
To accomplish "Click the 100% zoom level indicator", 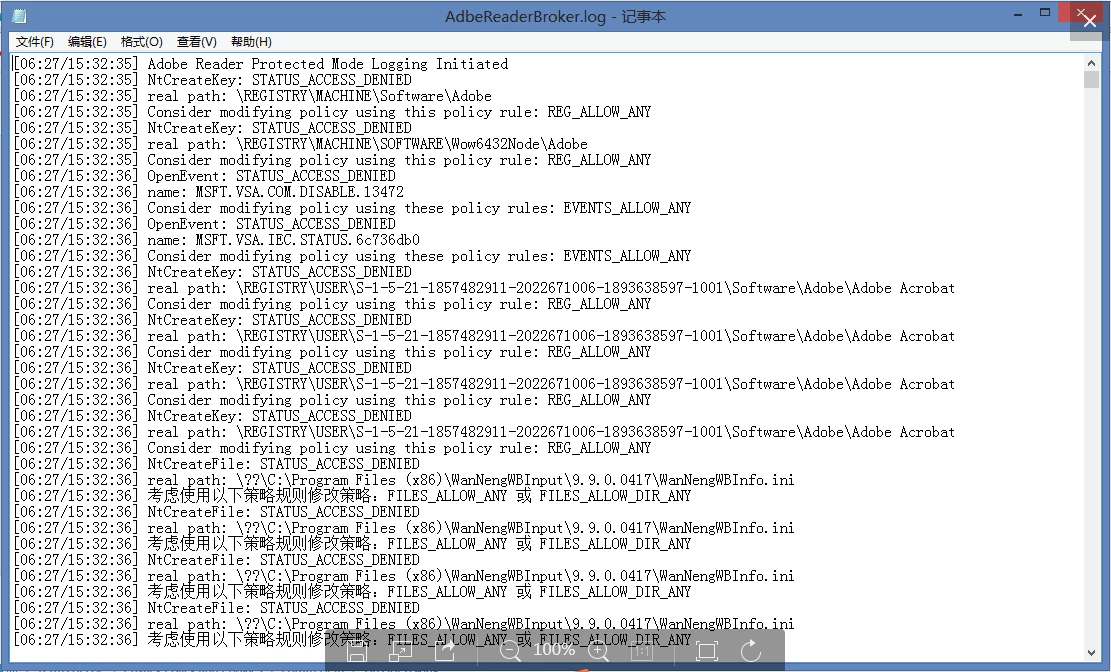I will [554, 650].
